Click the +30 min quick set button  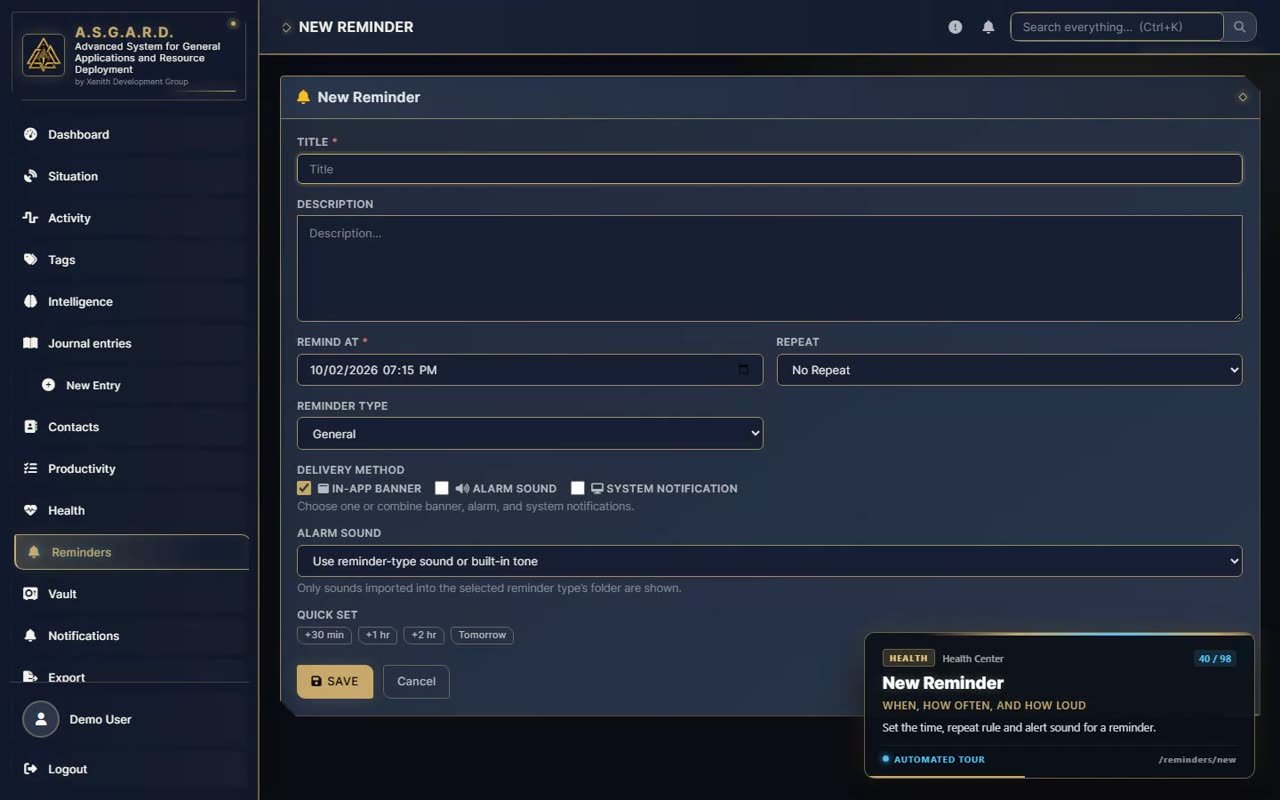[324, 635]
